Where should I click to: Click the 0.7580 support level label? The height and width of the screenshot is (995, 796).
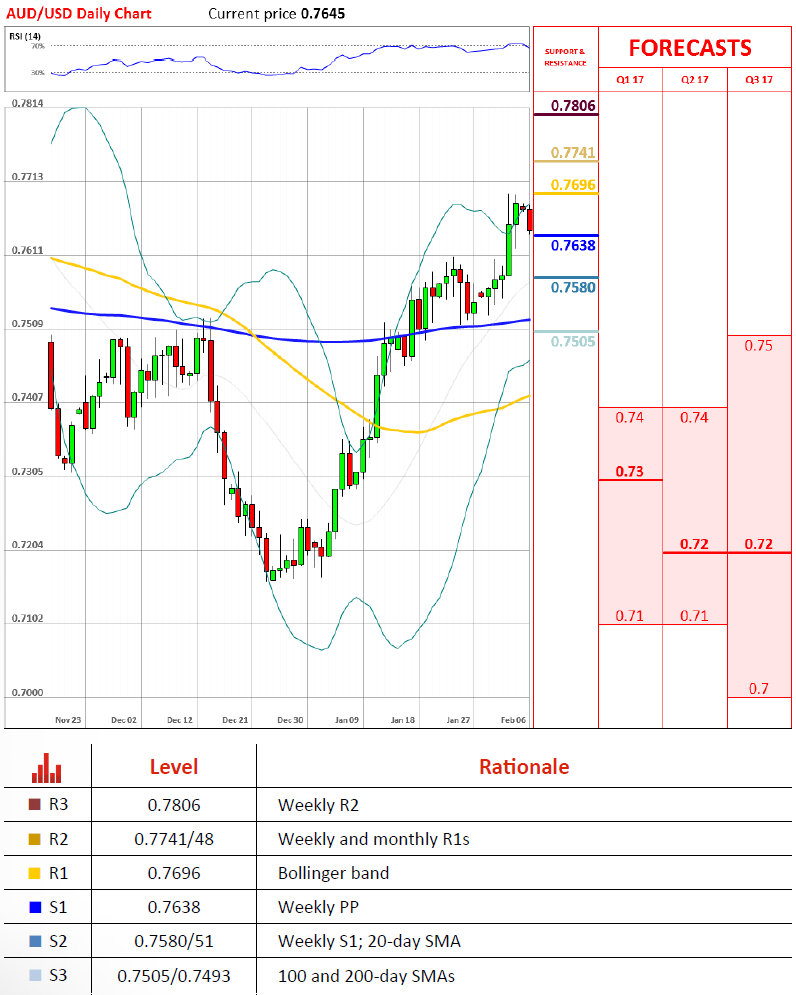573,287
